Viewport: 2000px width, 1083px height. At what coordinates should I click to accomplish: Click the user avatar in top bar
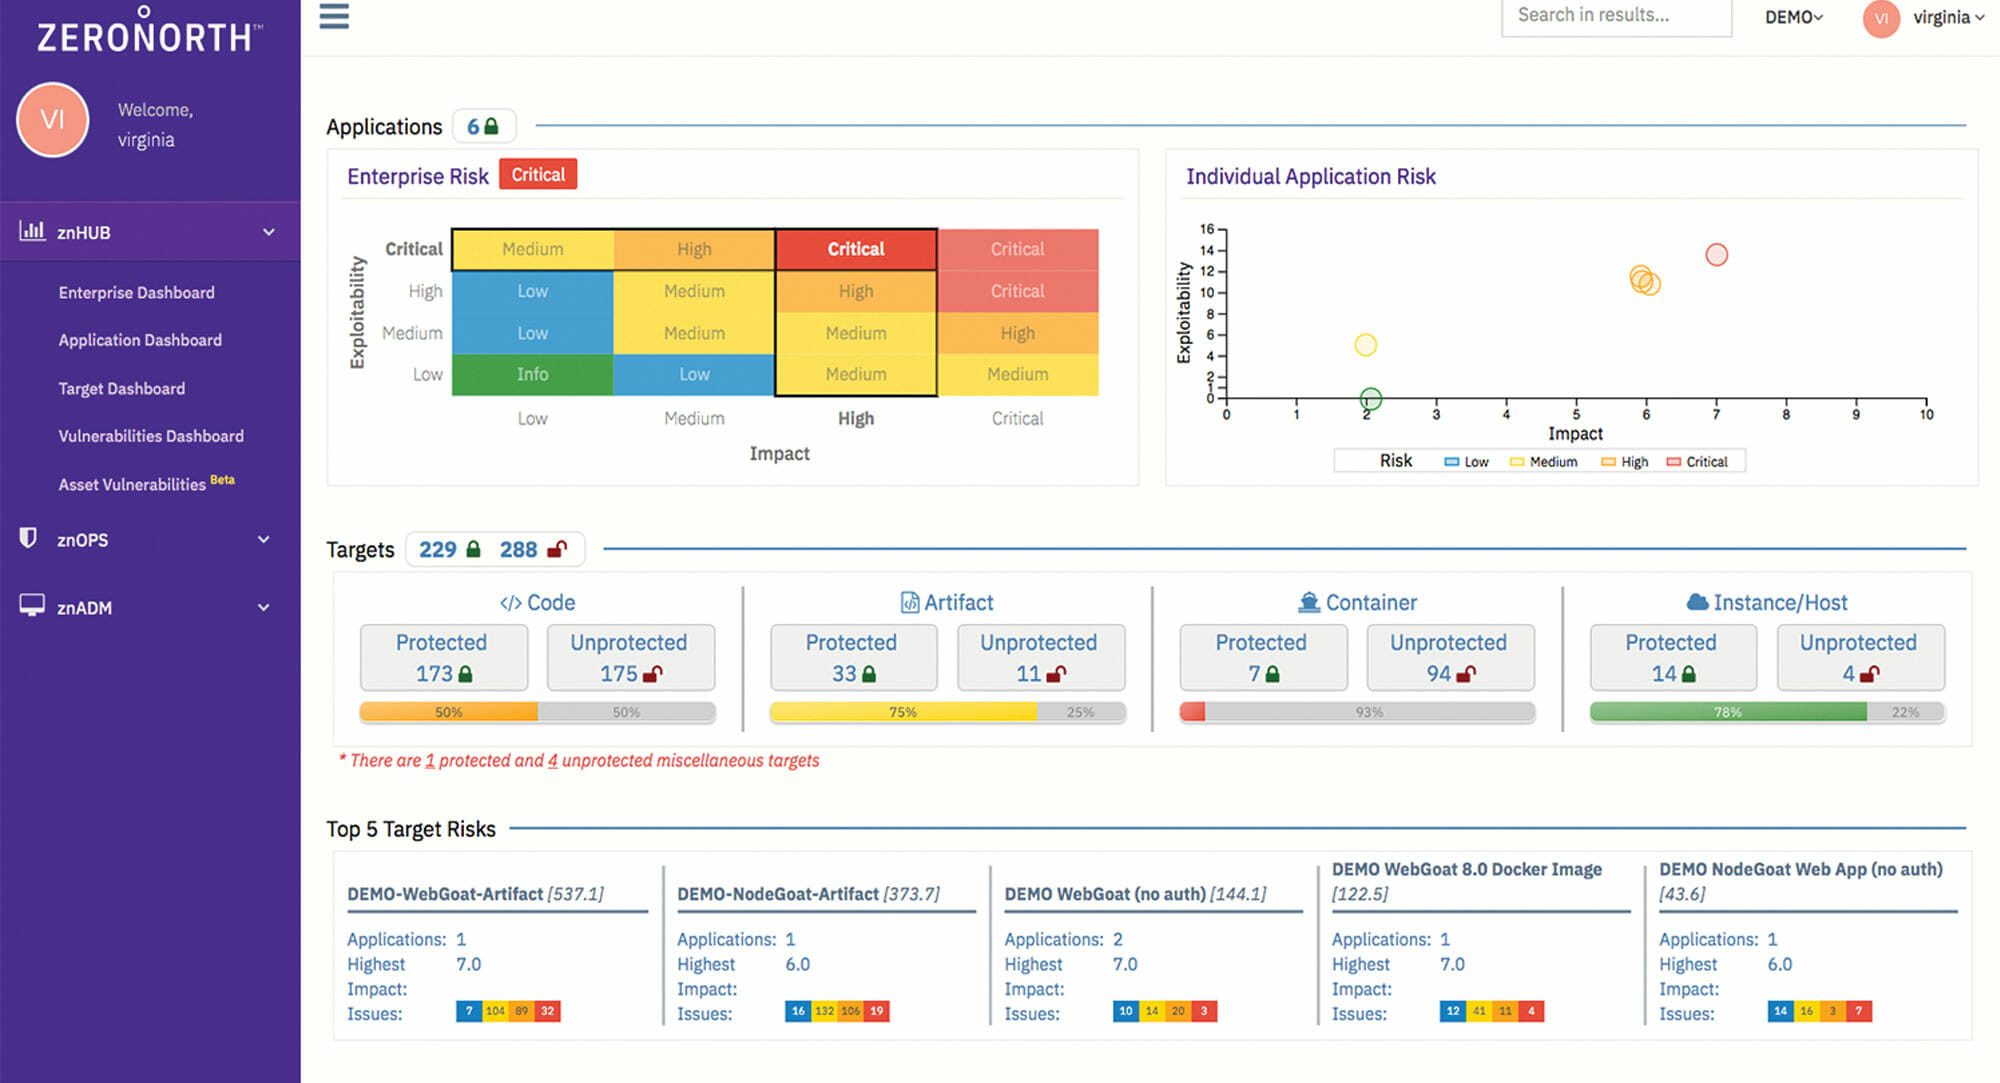tap(1880, 18)
